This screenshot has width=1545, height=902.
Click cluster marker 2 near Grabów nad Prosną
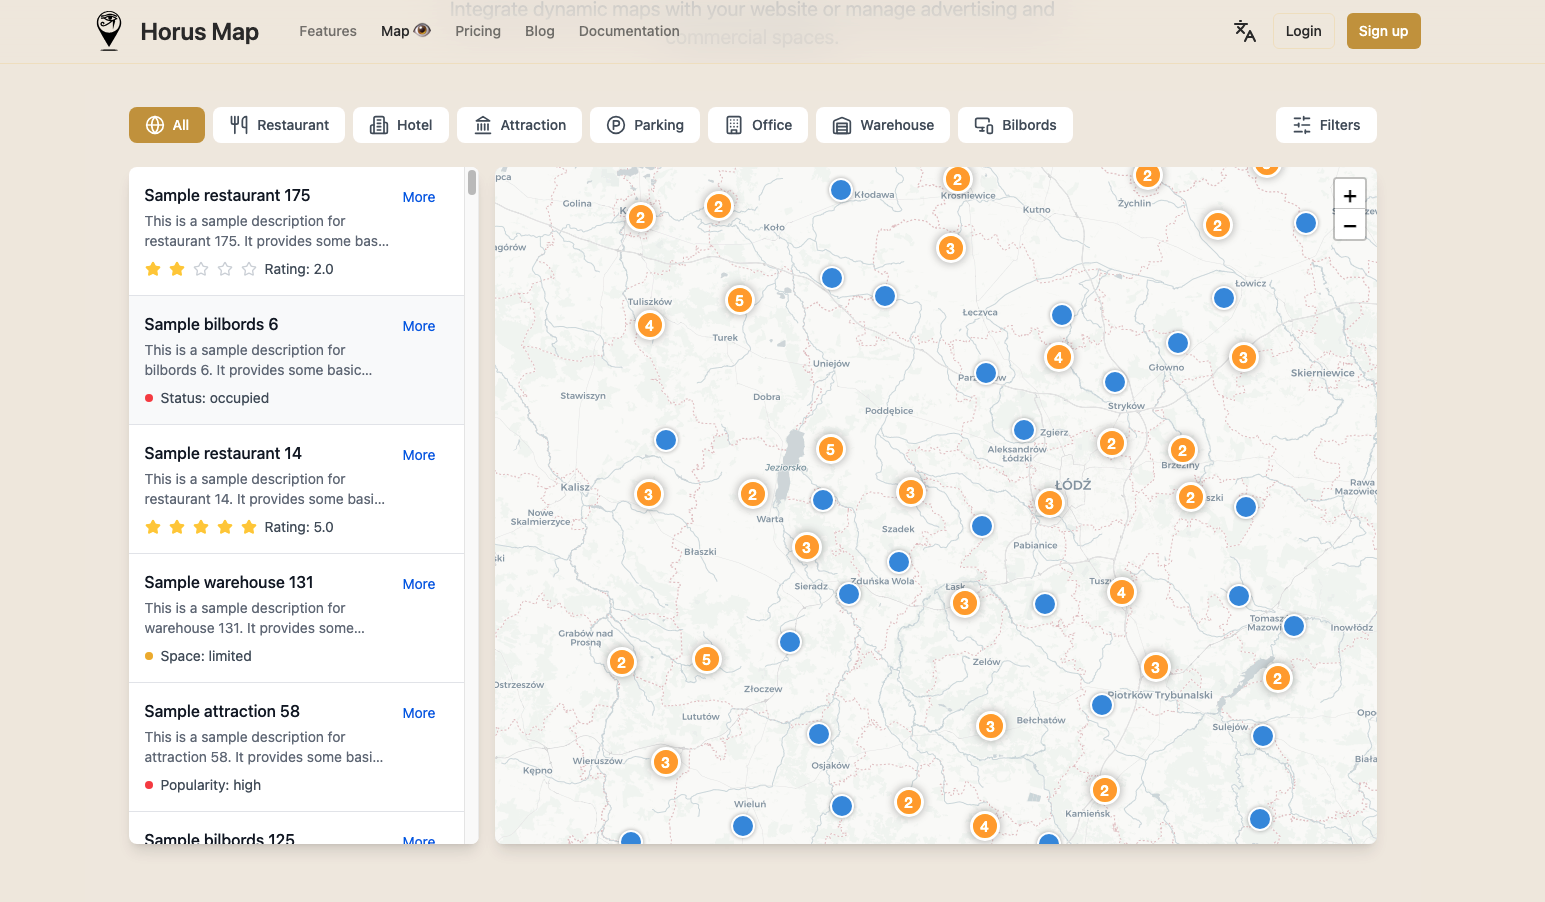point(621,662)
